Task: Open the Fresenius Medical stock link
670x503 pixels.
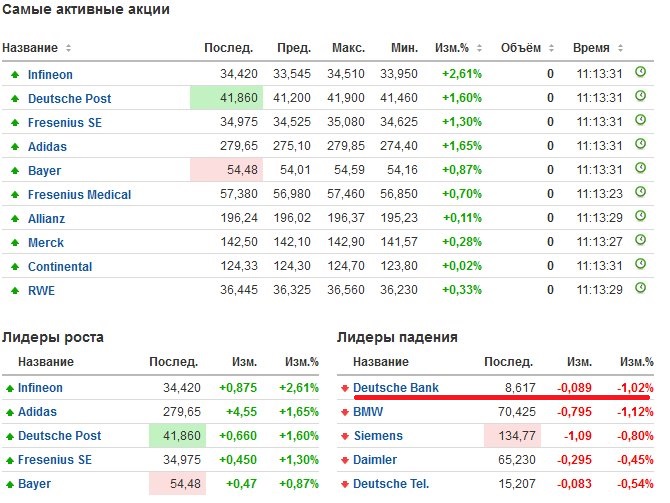Action: [x=79, y=195]
